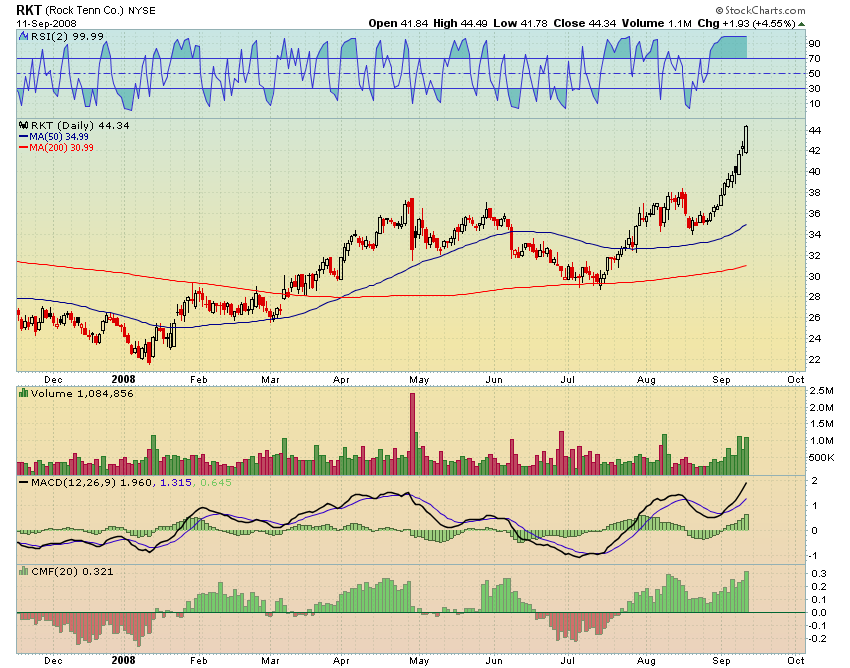Click the MACD(12,26,9) 1.960 label
The height and width of the screenshot is (668, 850).
click(x=92, y=482)
